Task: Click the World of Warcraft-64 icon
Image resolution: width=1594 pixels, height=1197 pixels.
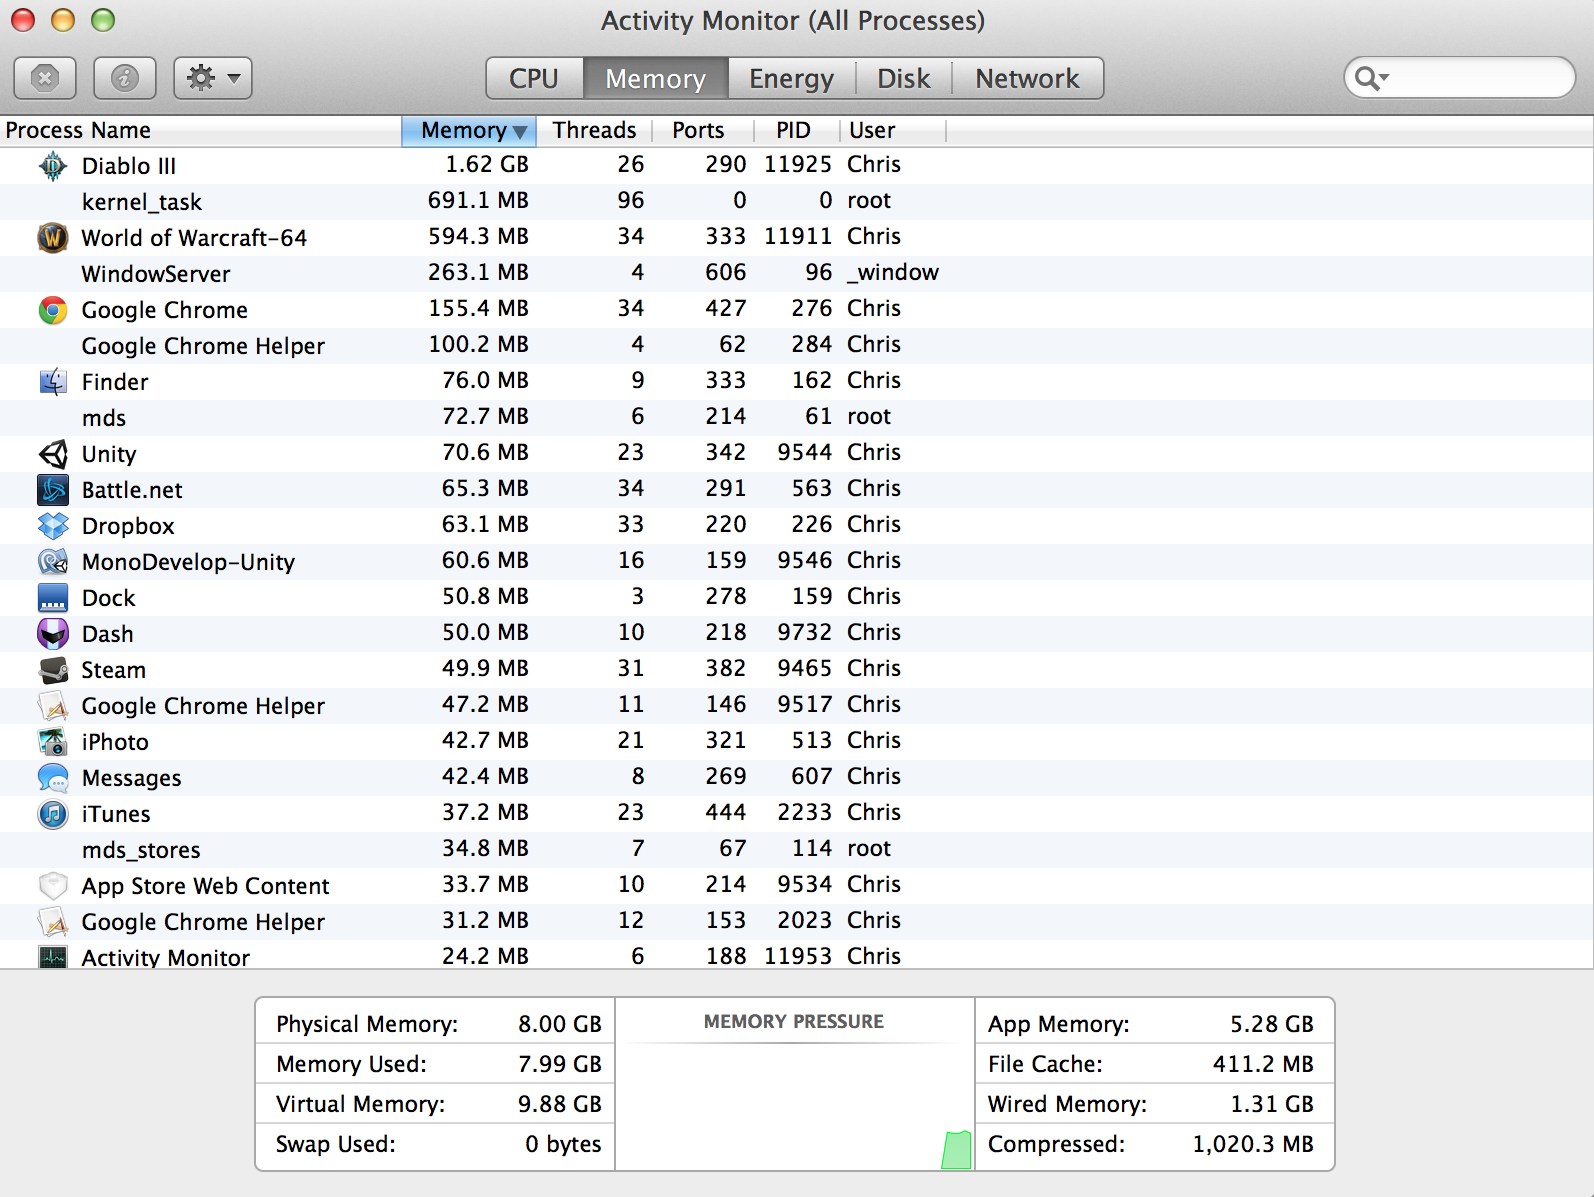Action: point(53,237)
